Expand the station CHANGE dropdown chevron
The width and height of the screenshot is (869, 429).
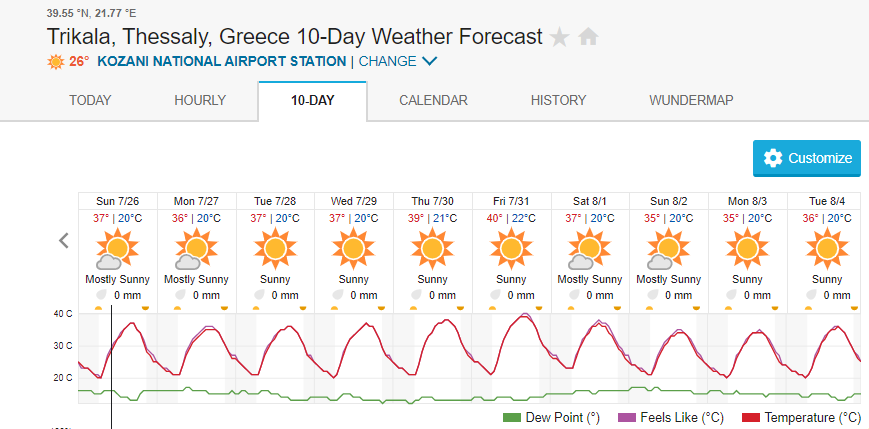click(x=430, y=62)
